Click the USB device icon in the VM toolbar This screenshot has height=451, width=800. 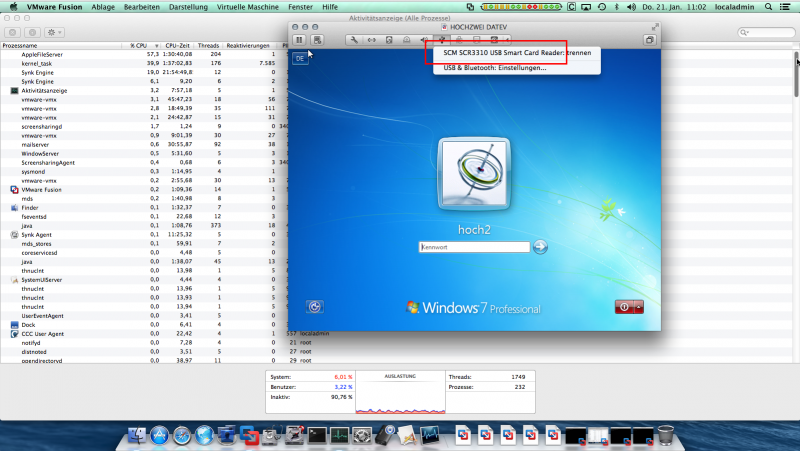pos(441,40)
